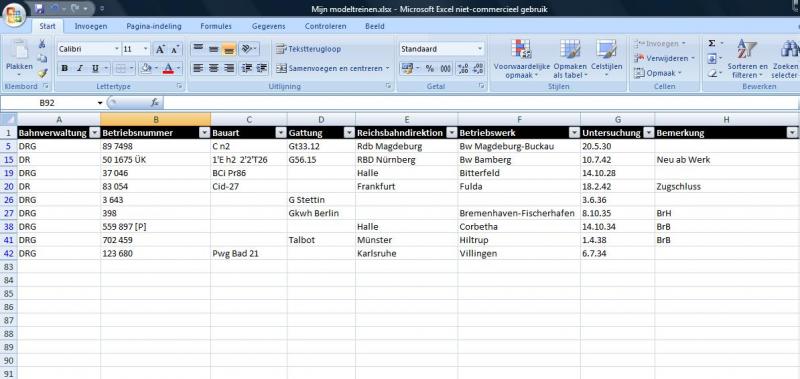Open Sorteren en filteren menu
This screenshot has height=379, width=800.
747,59
